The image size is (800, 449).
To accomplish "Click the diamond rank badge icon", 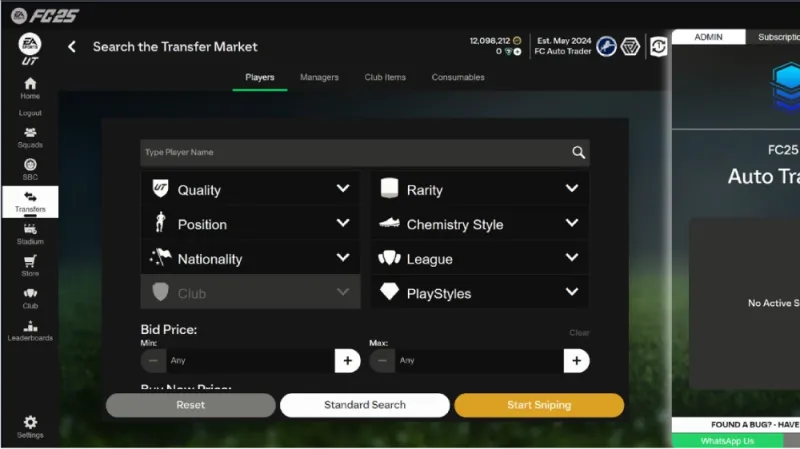I will (x=630, y=47).
